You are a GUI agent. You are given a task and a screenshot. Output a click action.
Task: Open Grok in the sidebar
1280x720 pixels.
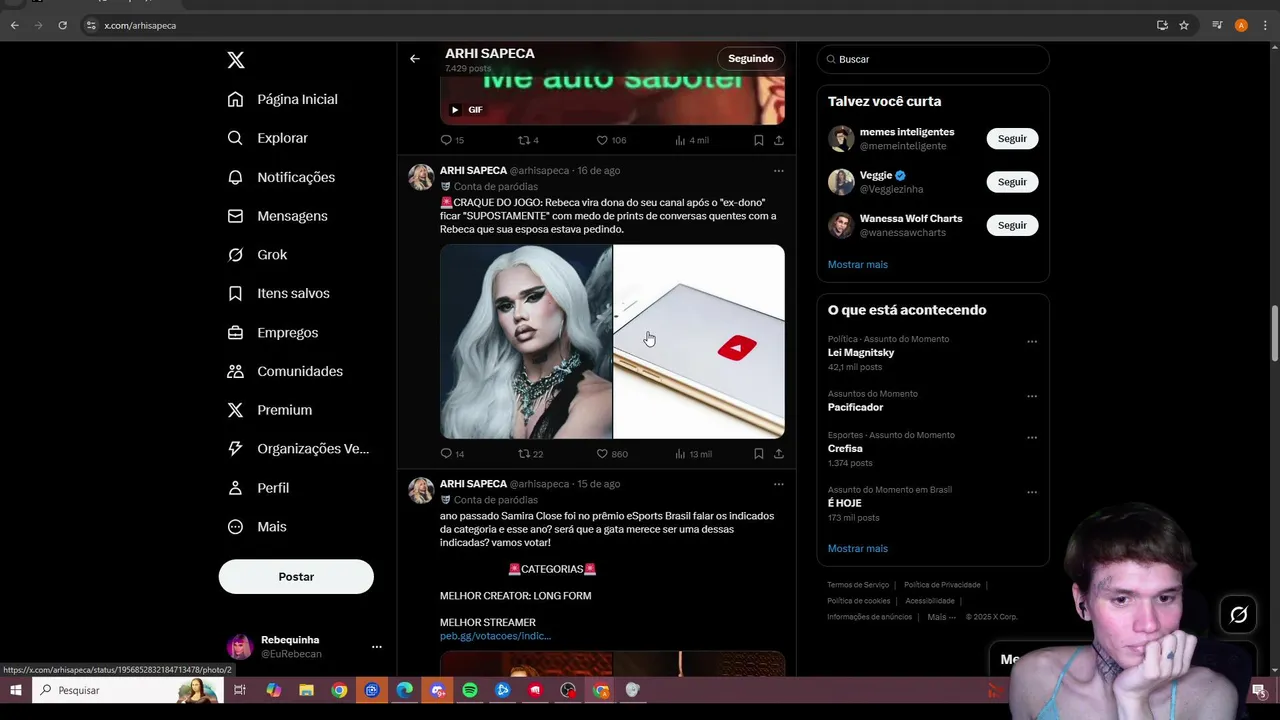coord(258,255)
